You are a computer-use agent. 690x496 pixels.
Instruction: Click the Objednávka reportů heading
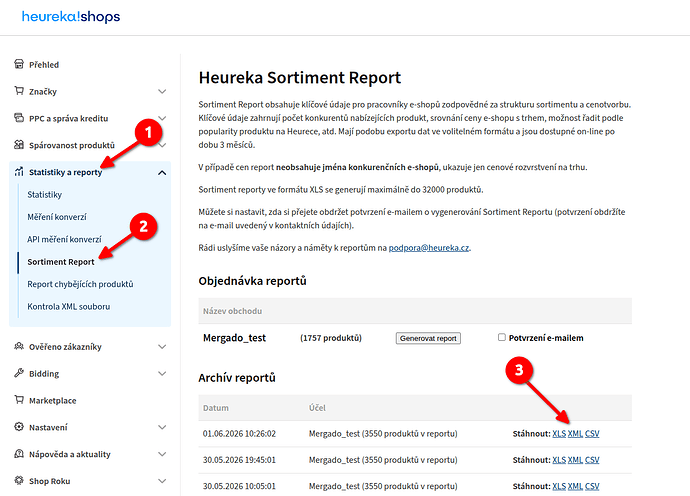click(x=253, y=281)
